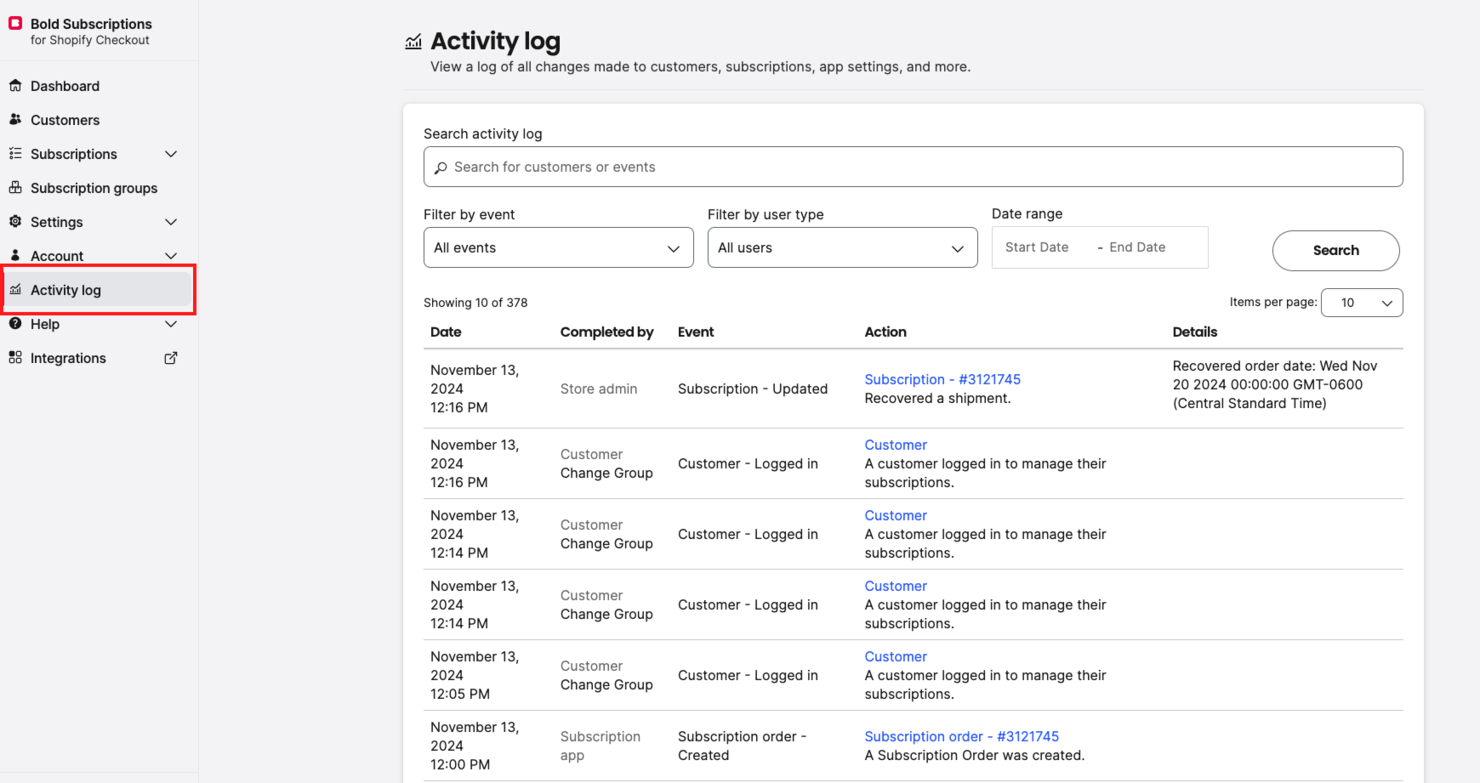Select the Dashboard home icon
1480x783 pixels.
(16, 86)
